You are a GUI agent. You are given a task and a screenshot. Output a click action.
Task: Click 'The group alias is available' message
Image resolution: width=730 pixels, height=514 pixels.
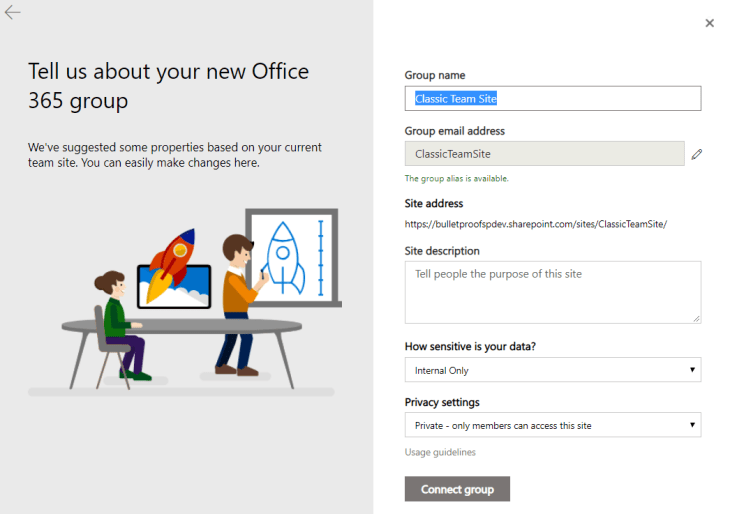[x=456, y=178]
